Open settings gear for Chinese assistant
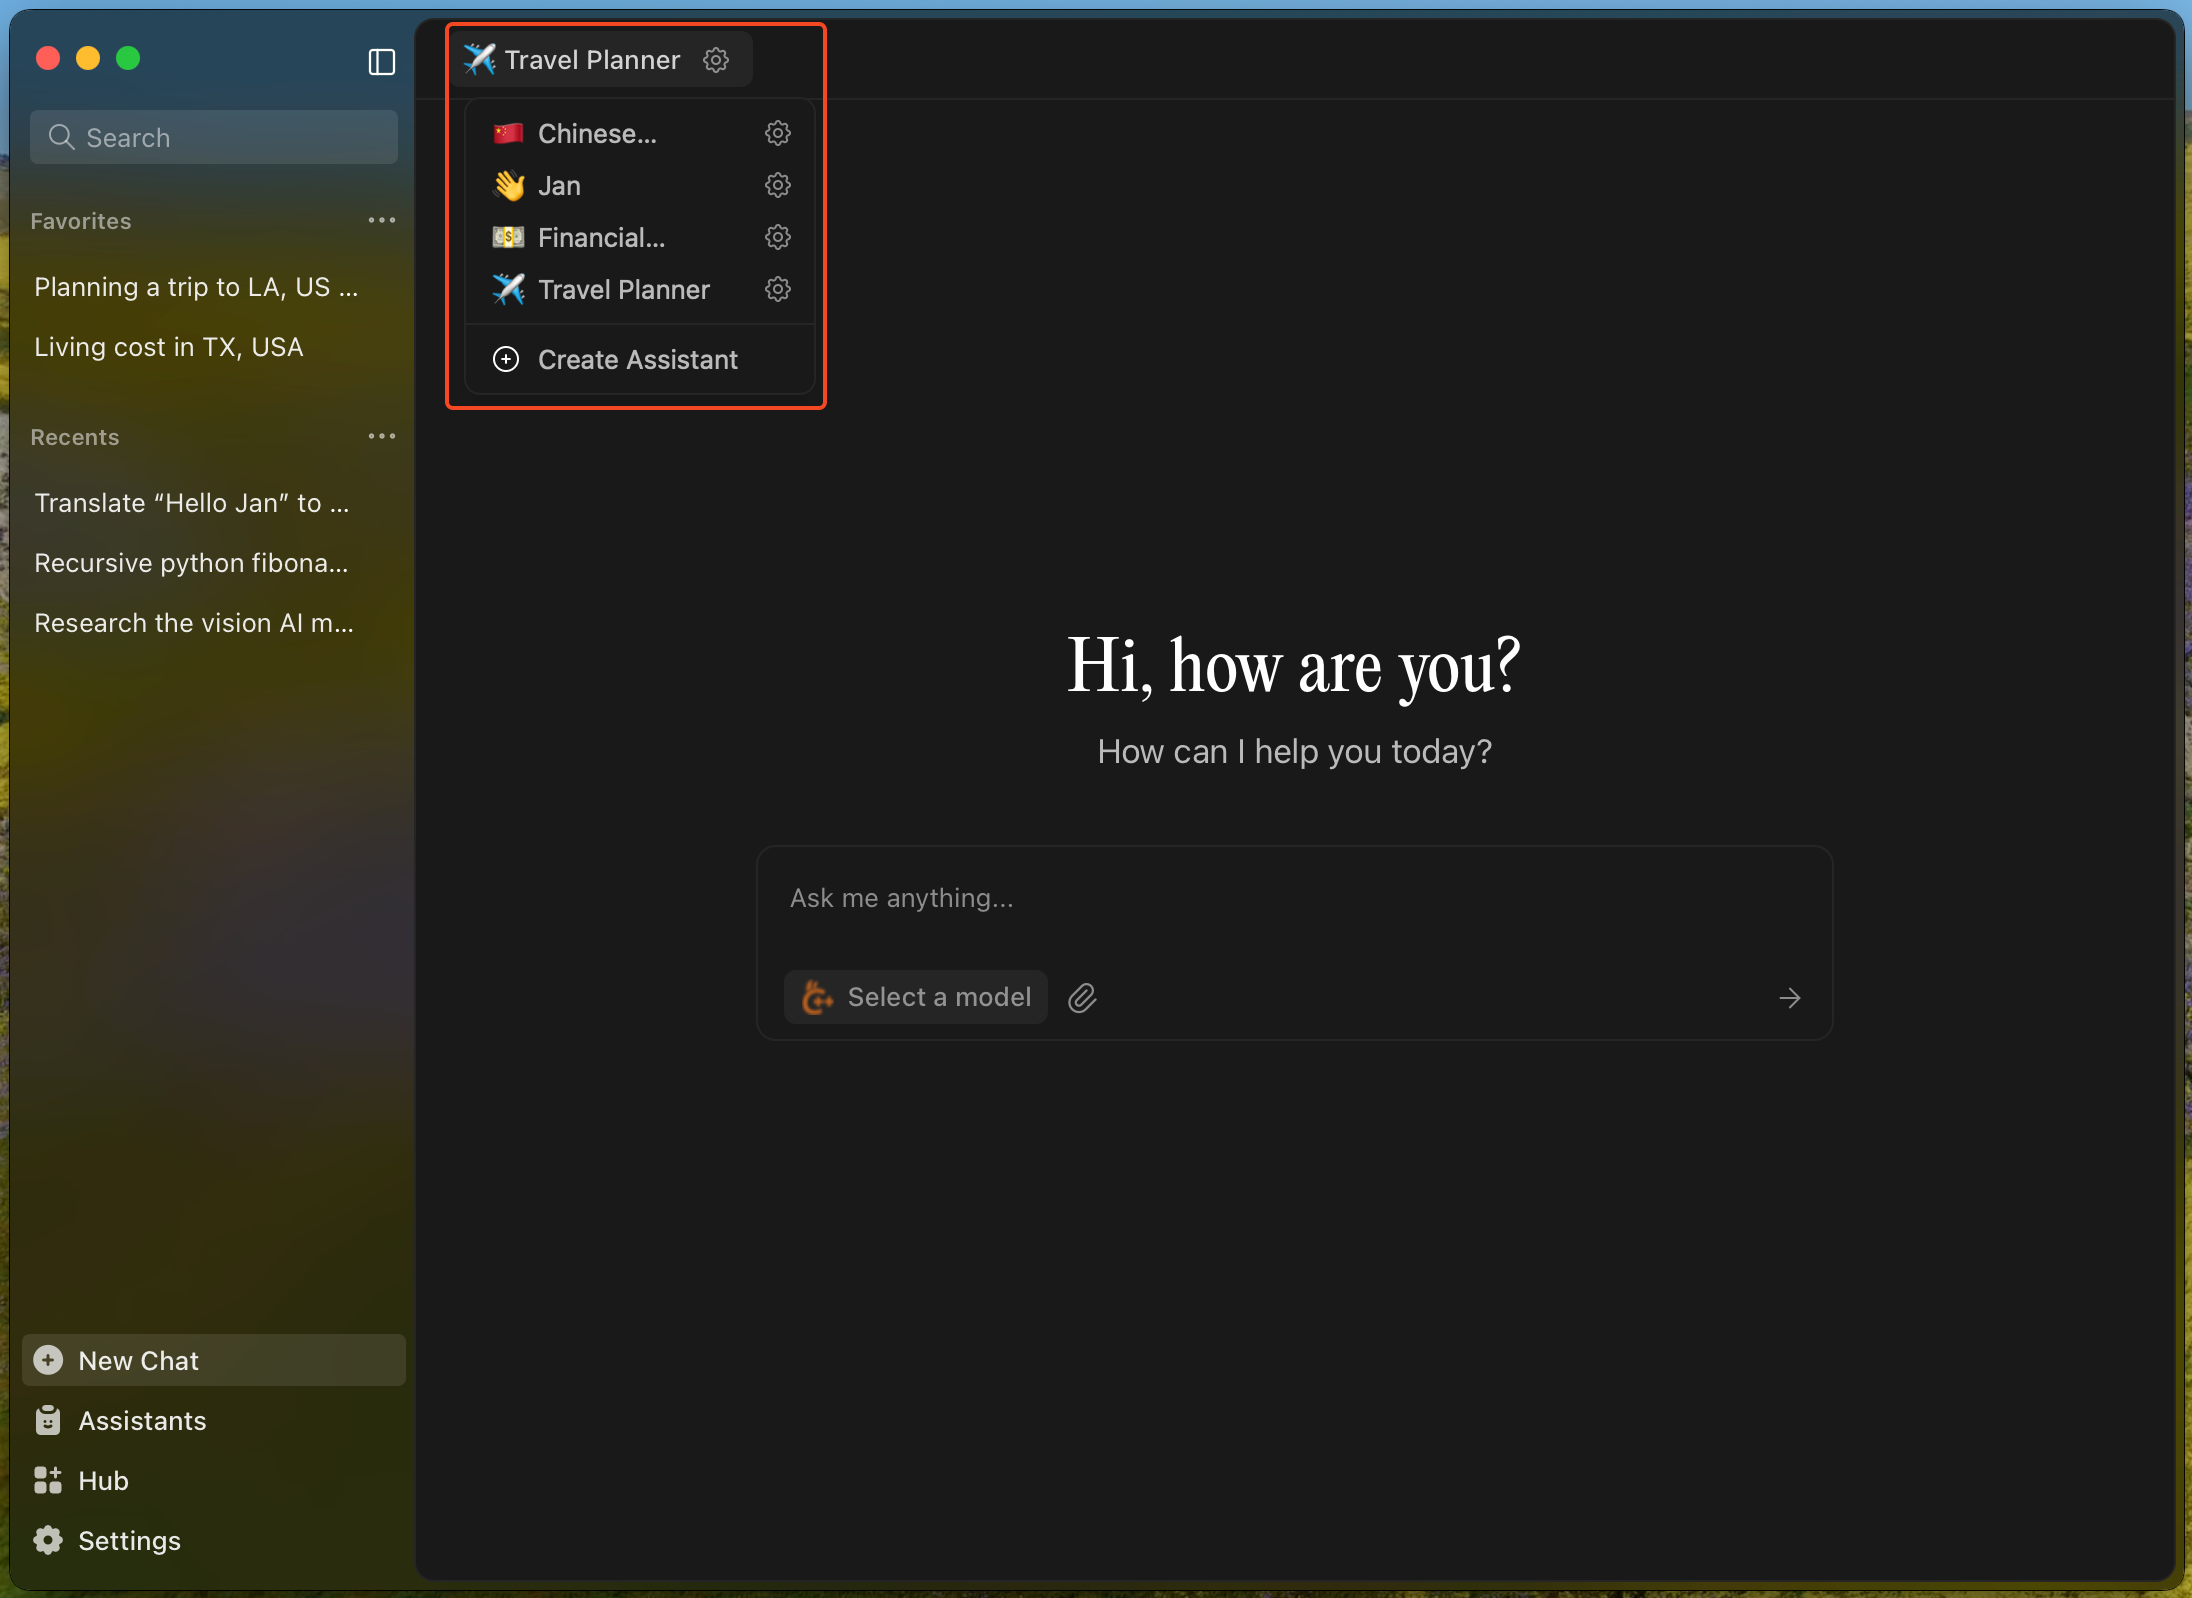 pyautogui.click(x=777, y=133)
